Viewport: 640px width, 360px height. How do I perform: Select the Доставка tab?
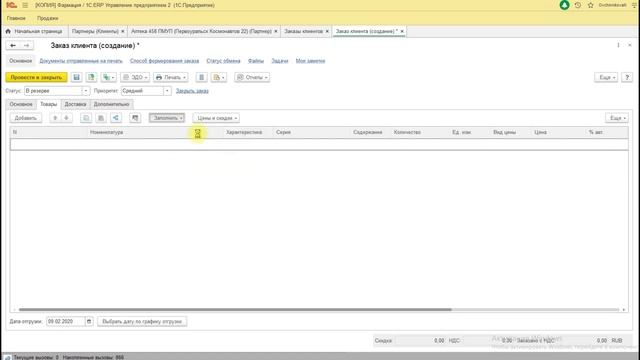pyautogui.click(x=76, y=104)
